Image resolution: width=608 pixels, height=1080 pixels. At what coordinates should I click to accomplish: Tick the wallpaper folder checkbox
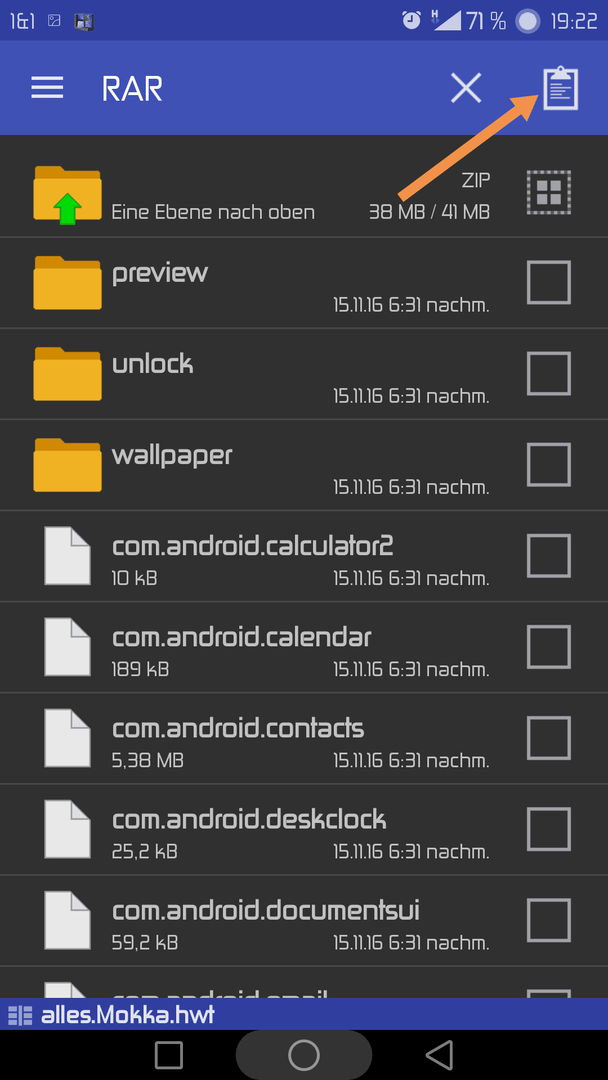(x=549, y=465)
